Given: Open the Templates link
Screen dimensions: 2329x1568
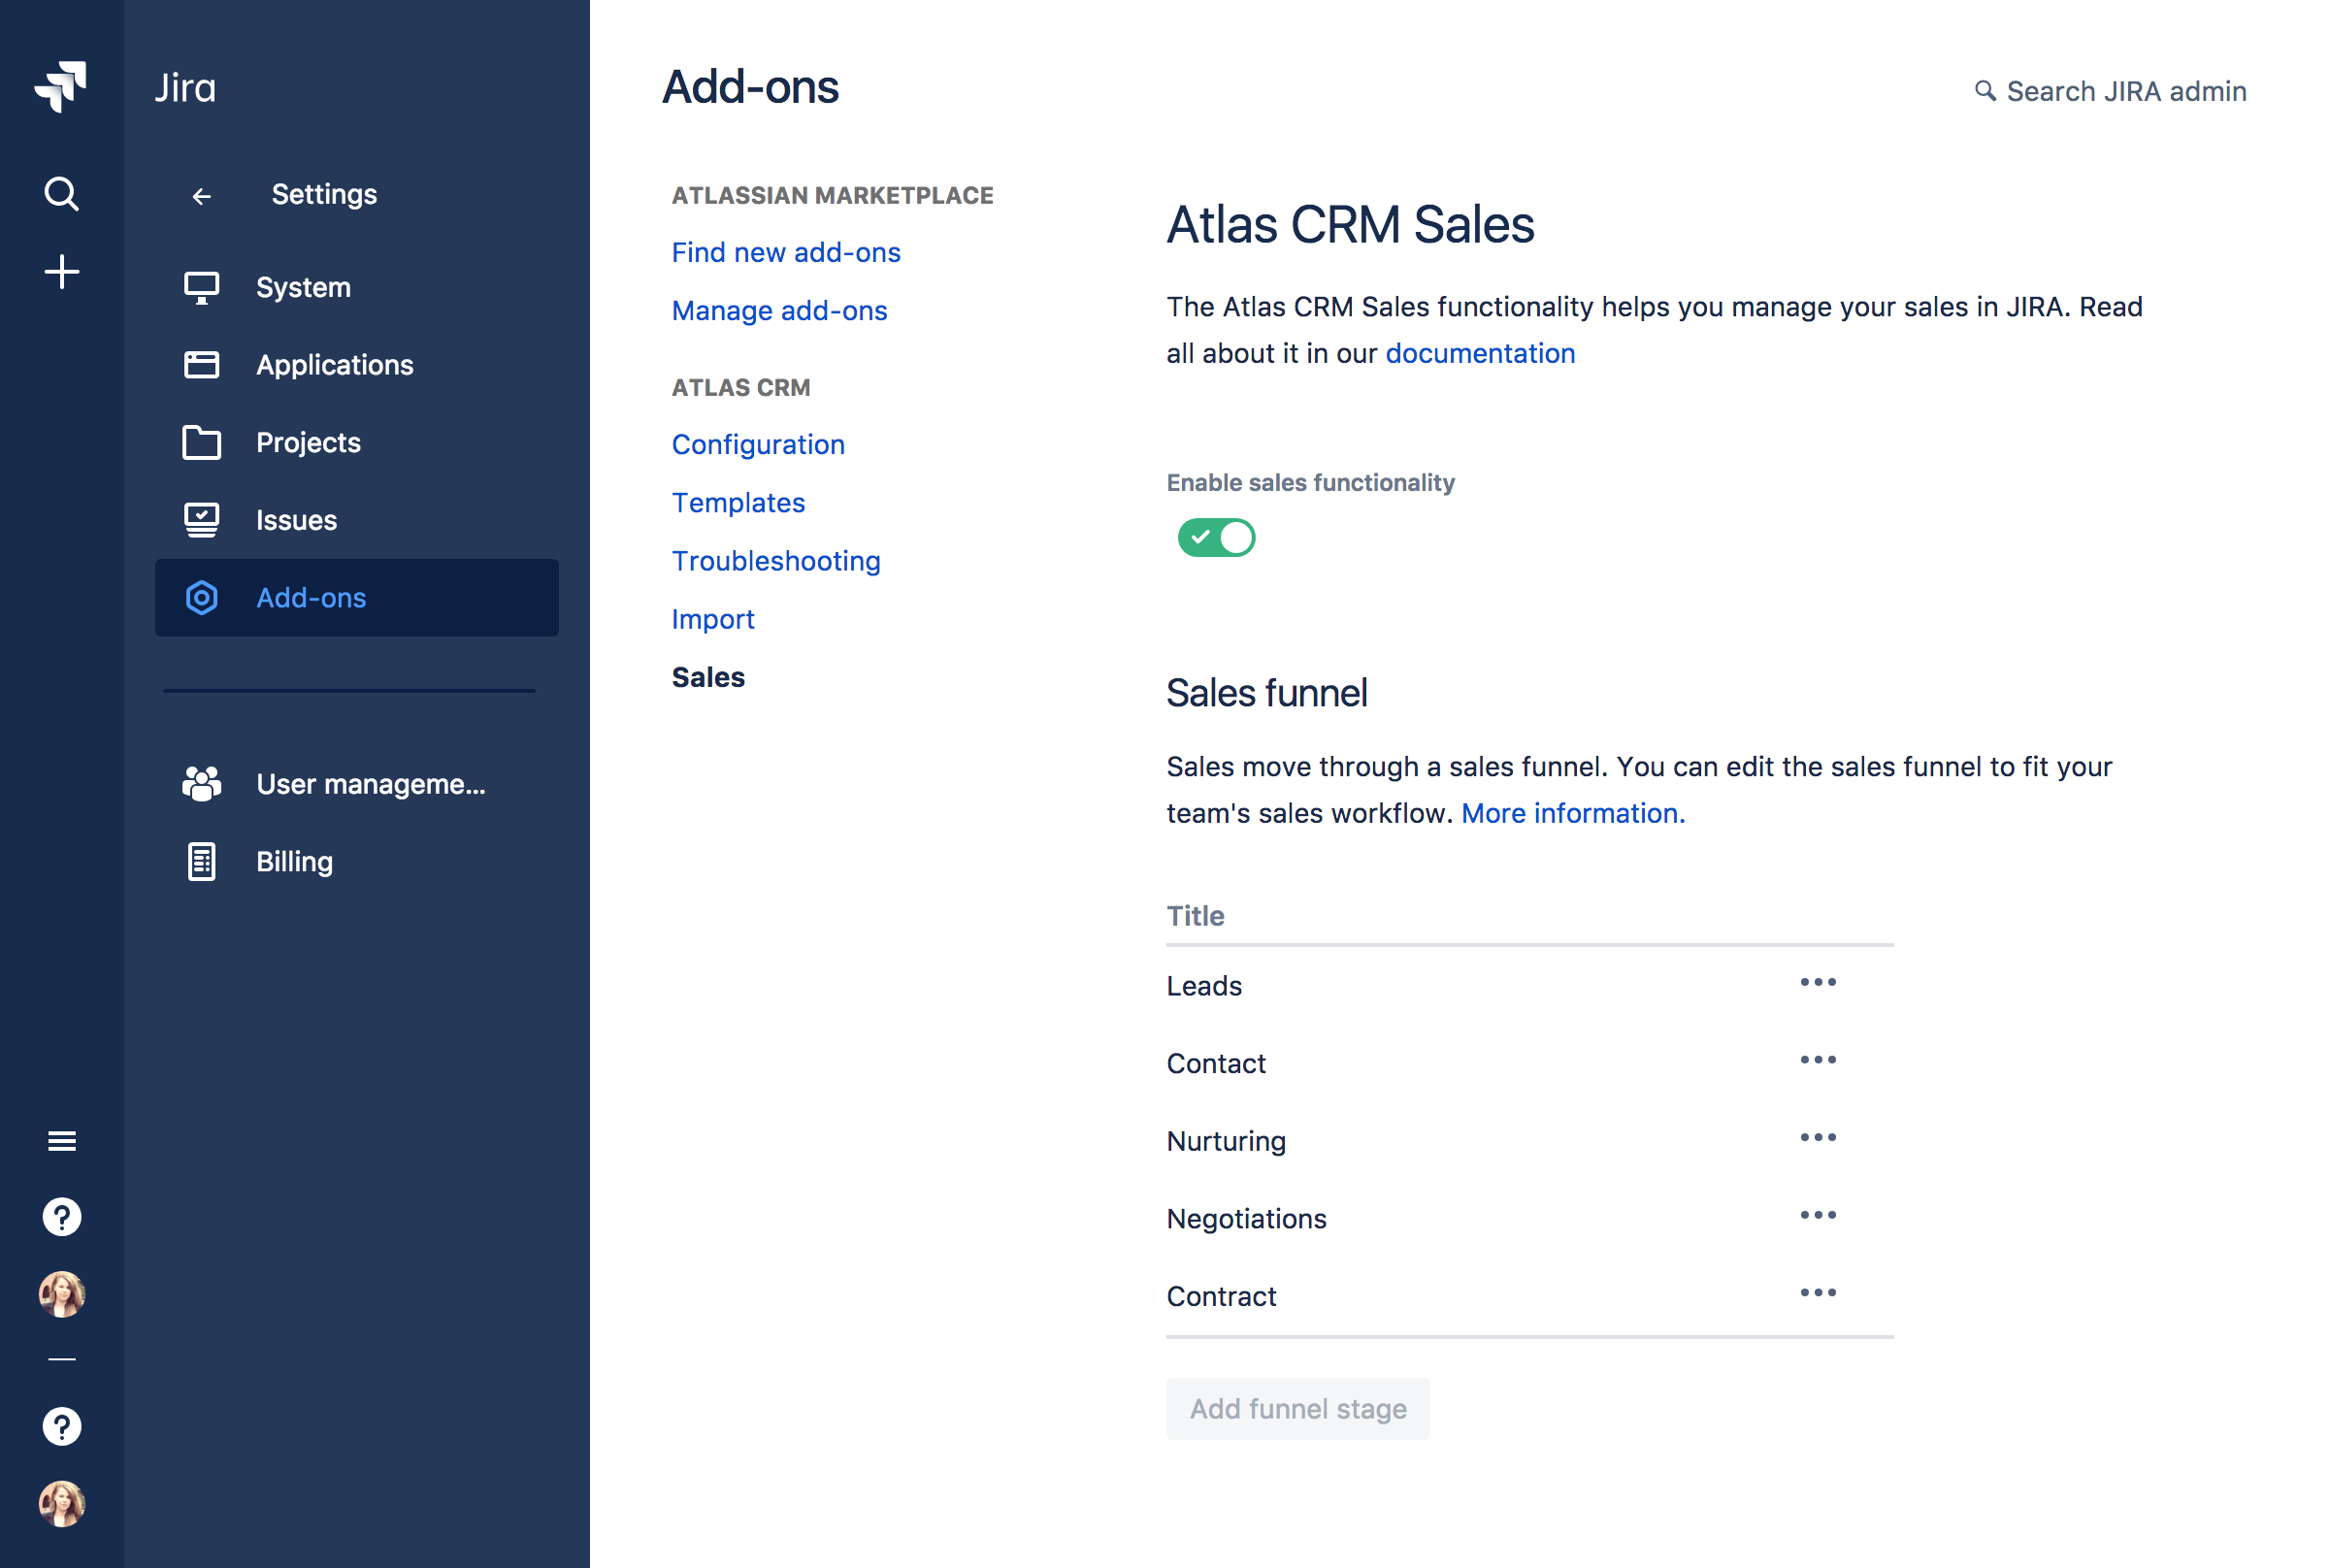Looking at the screenshot, I should coord(738,503).
